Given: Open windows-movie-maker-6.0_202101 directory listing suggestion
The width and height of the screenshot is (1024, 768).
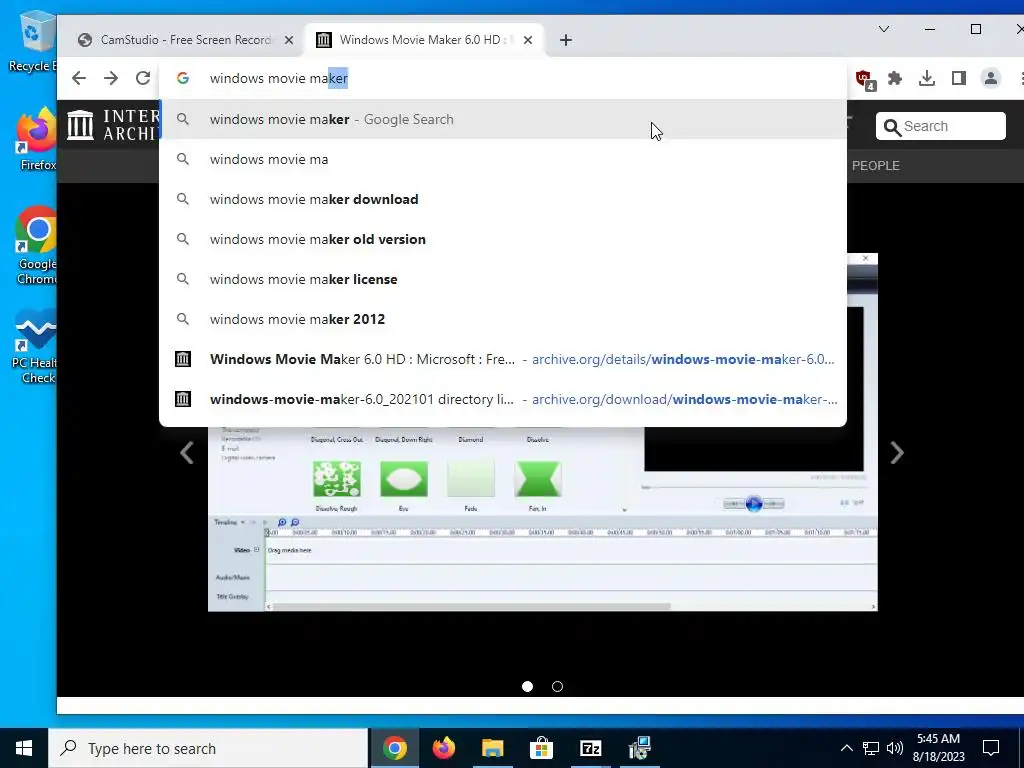Looking at the screenshot, I should (503, 399).
